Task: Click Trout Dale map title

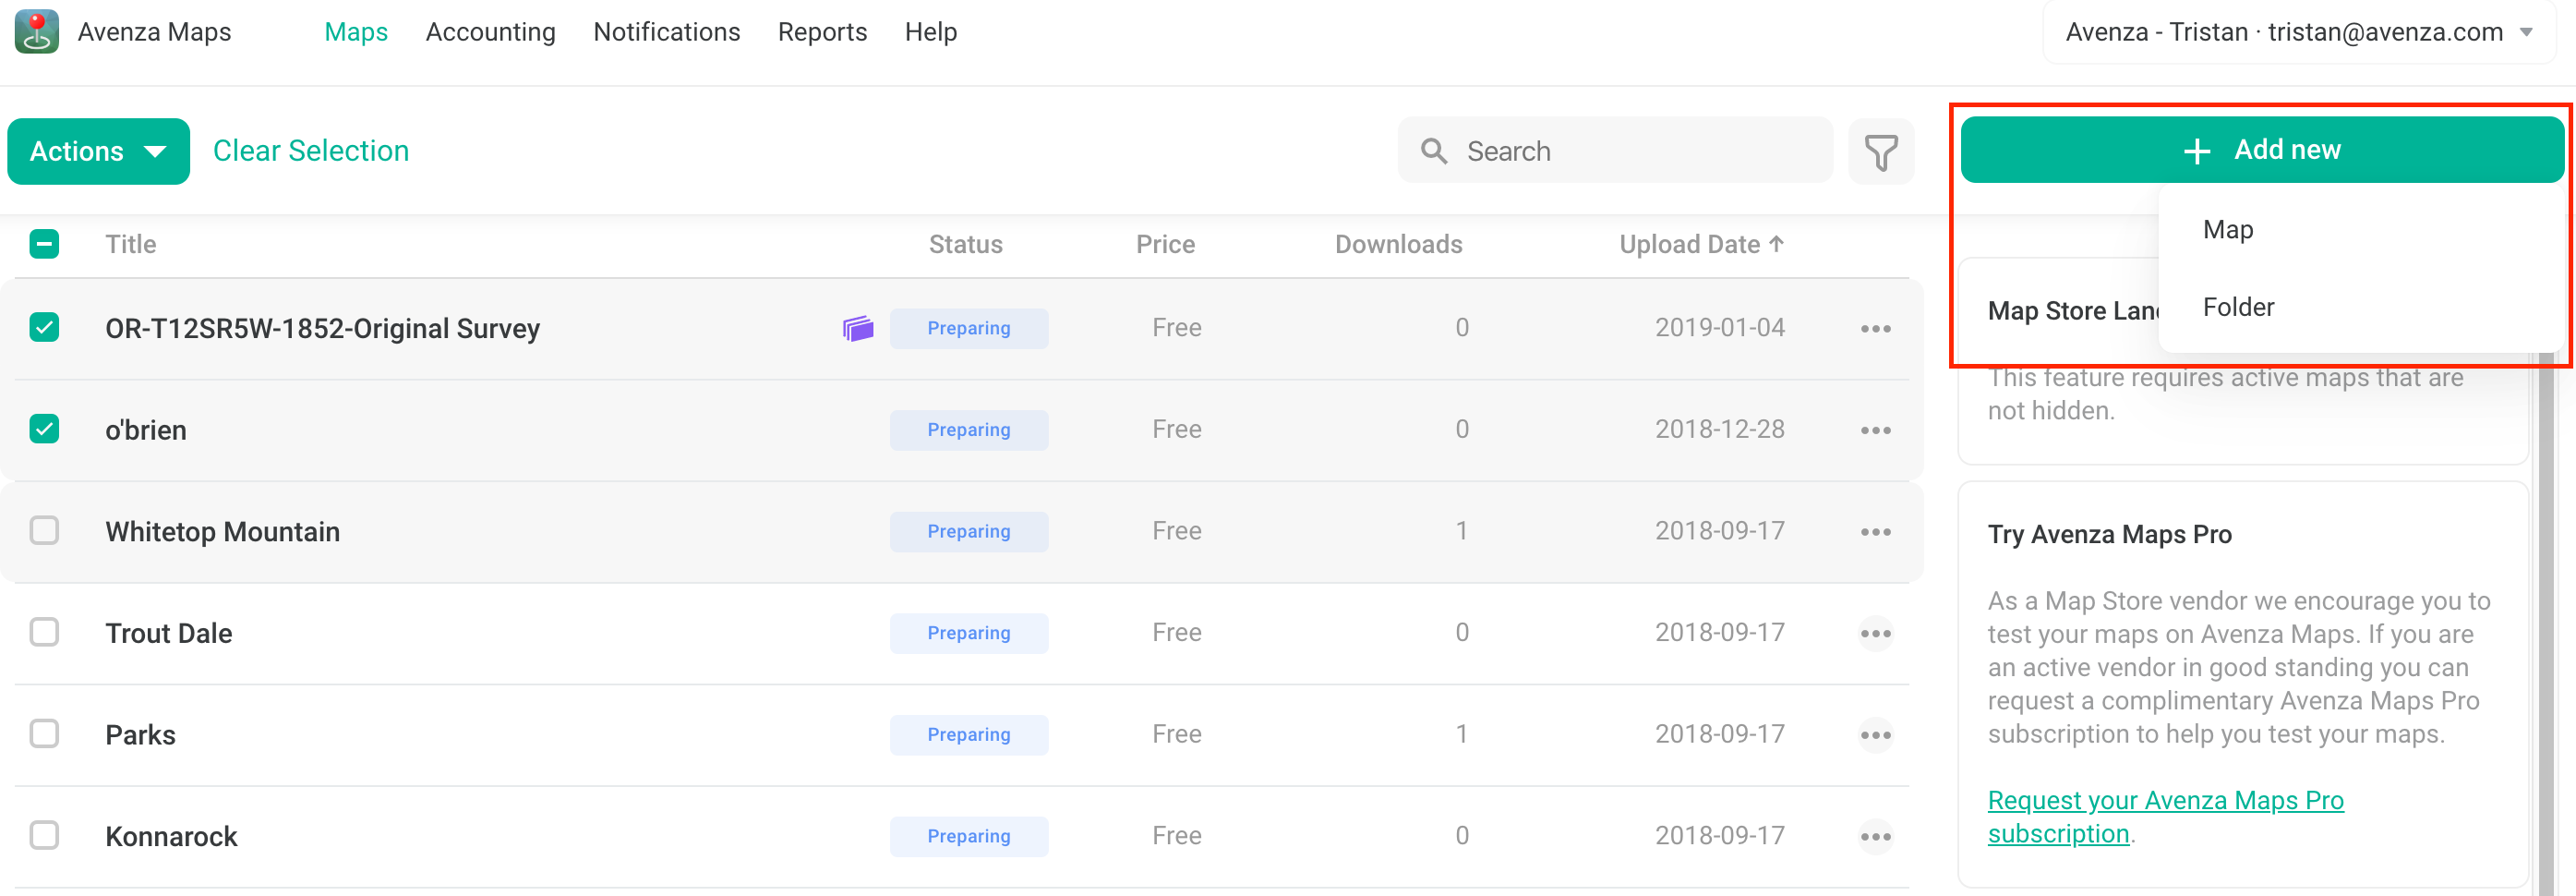Action: (x=168, y=634)
